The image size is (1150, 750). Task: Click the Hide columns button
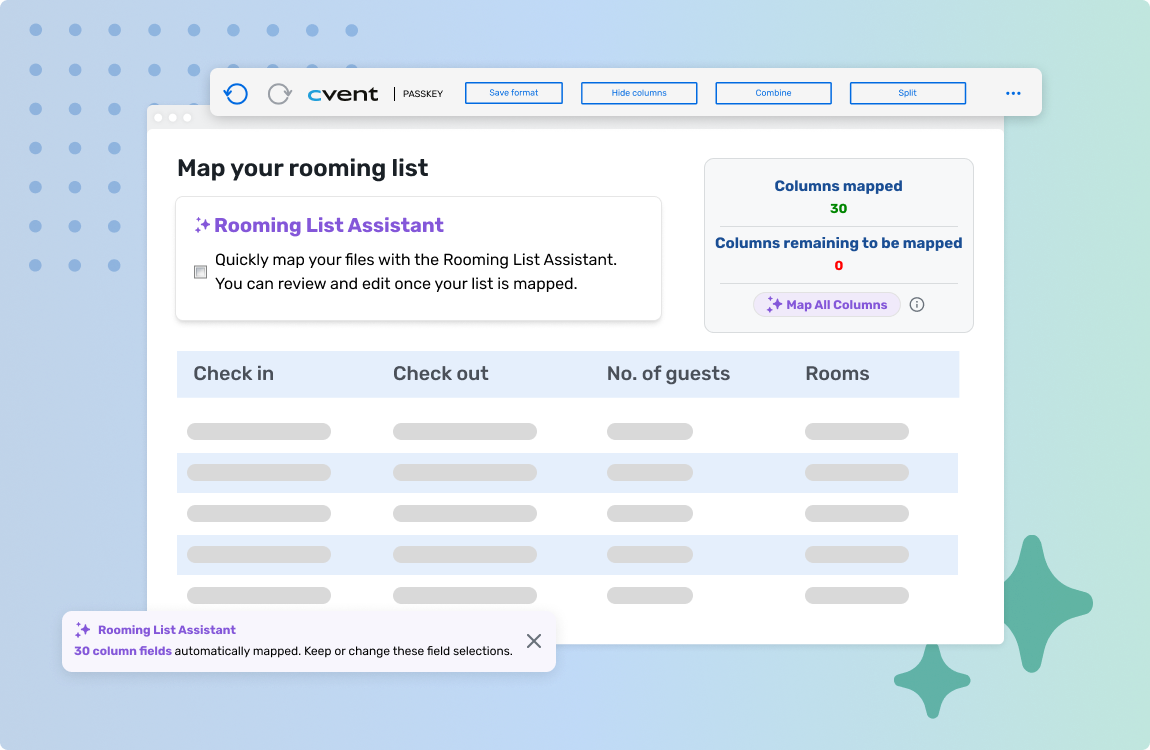coord(639,92)
